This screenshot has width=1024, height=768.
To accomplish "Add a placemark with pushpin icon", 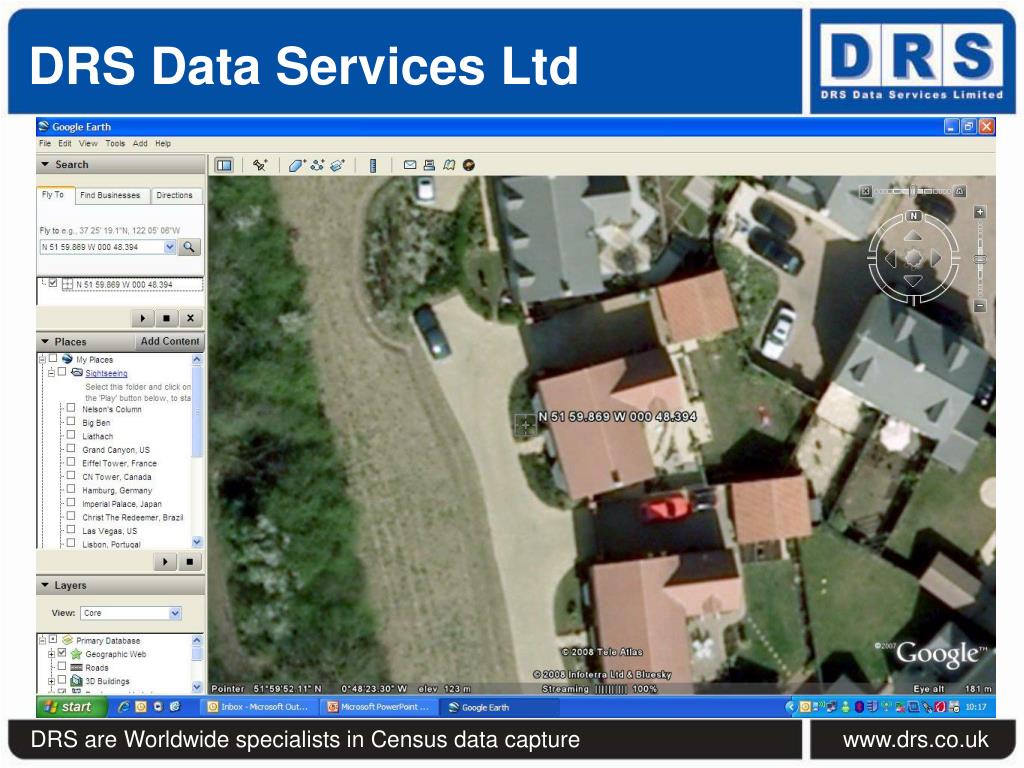I will click(x=260, y=165).
